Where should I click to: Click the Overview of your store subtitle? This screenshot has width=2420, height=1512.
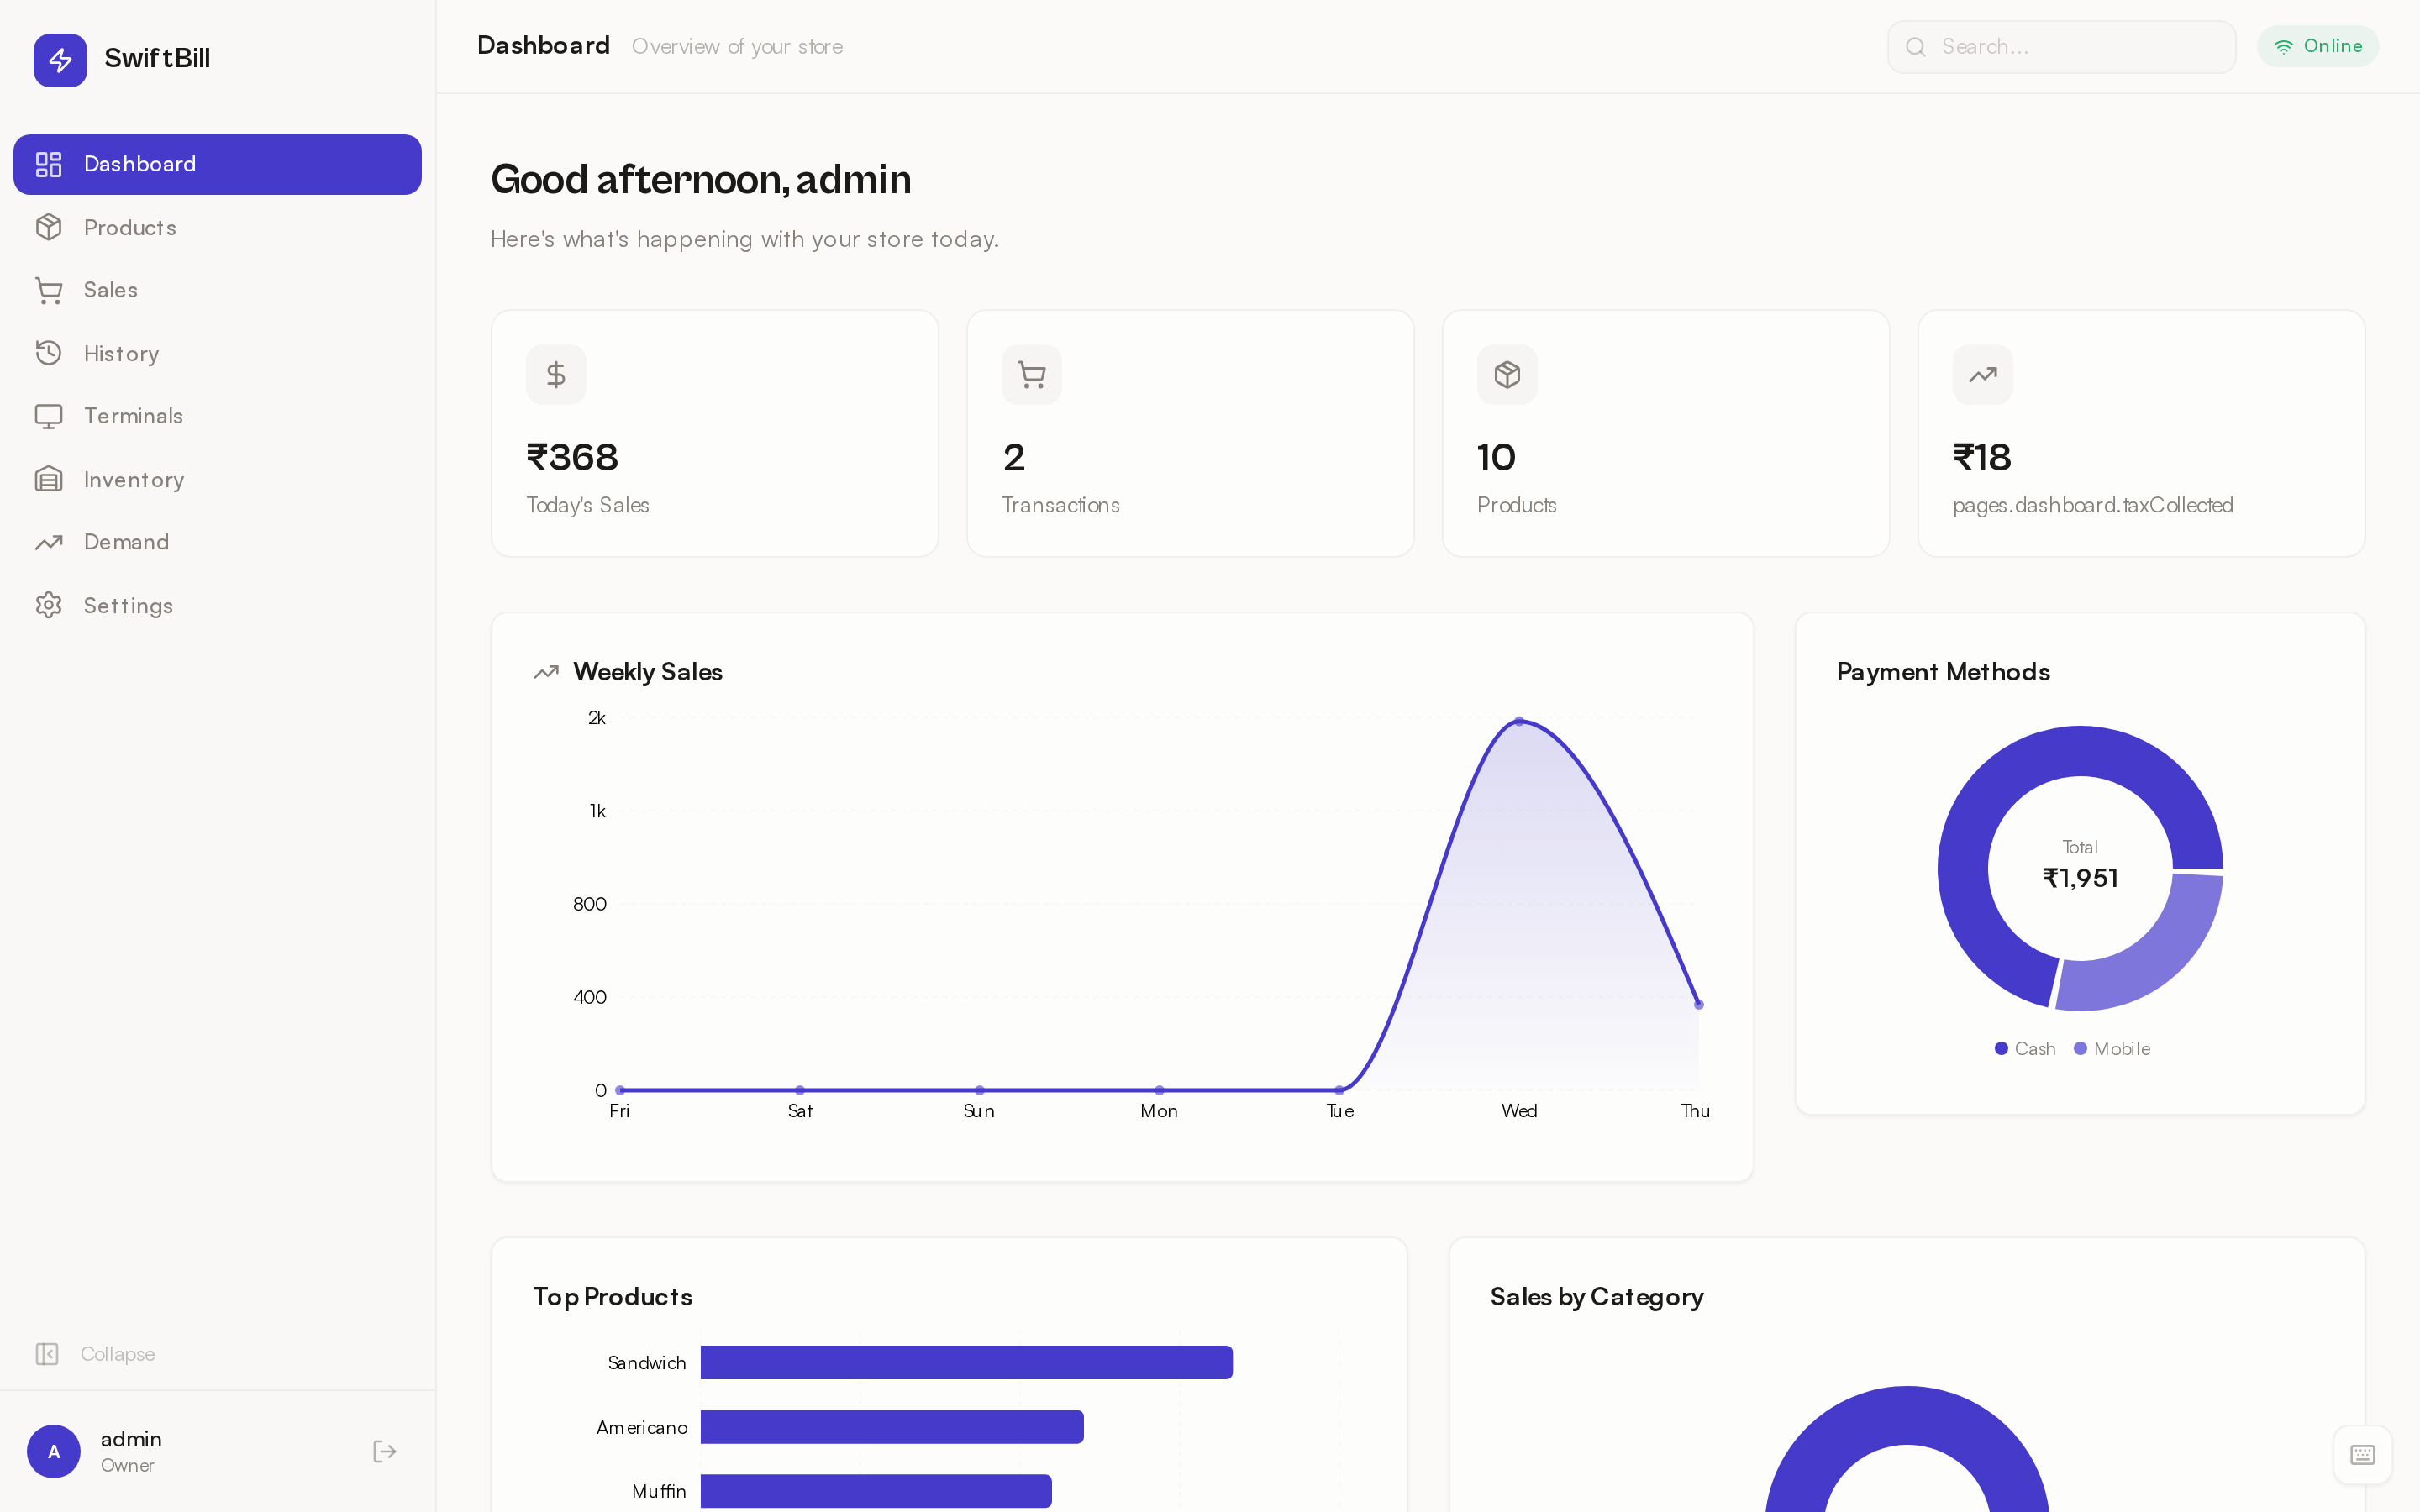[737, 47]
